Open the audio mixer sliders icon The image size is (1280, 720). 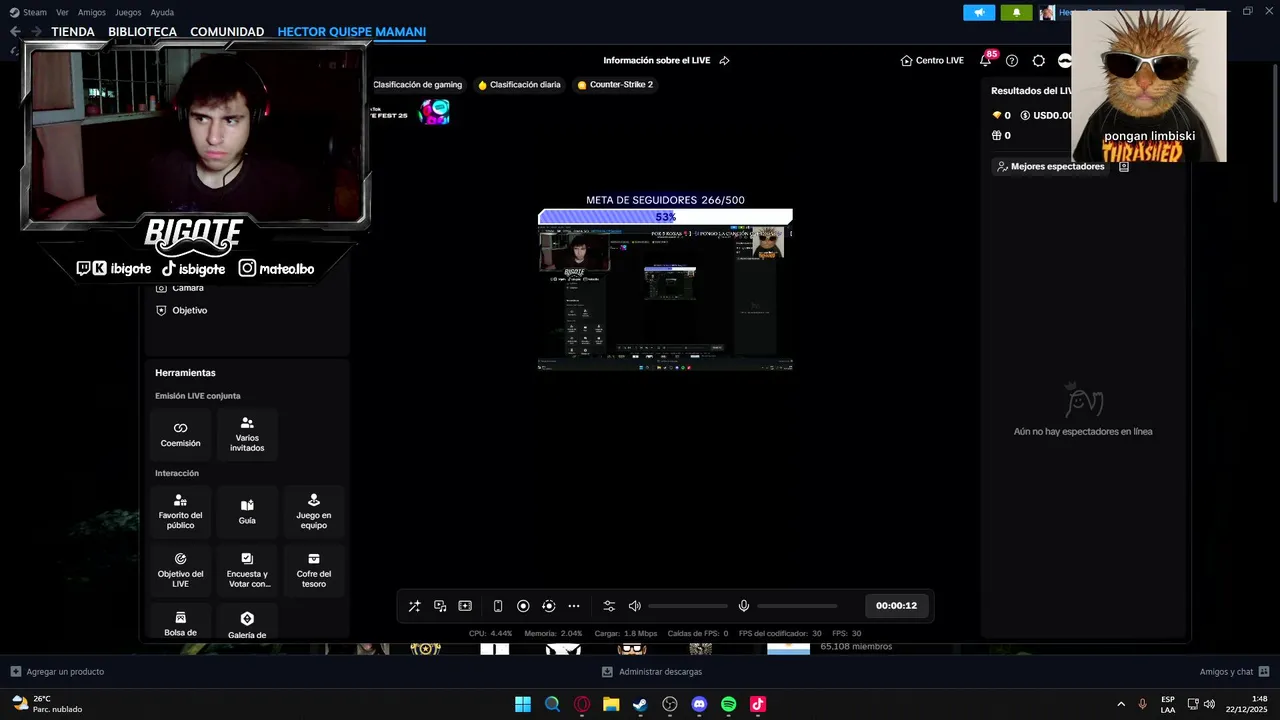click(609, 606)
